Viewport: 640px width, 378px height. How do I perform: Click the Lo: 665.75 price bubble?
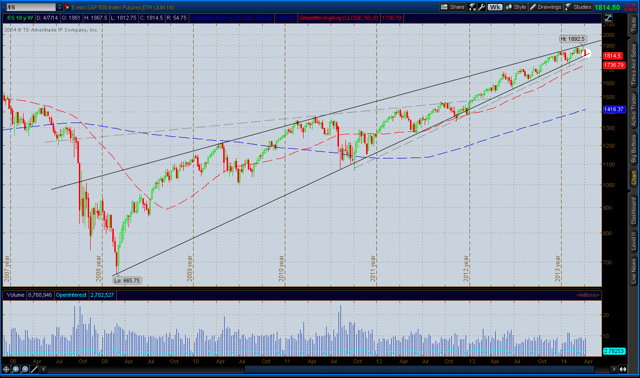pyautogui.click(x=127, y=280)
